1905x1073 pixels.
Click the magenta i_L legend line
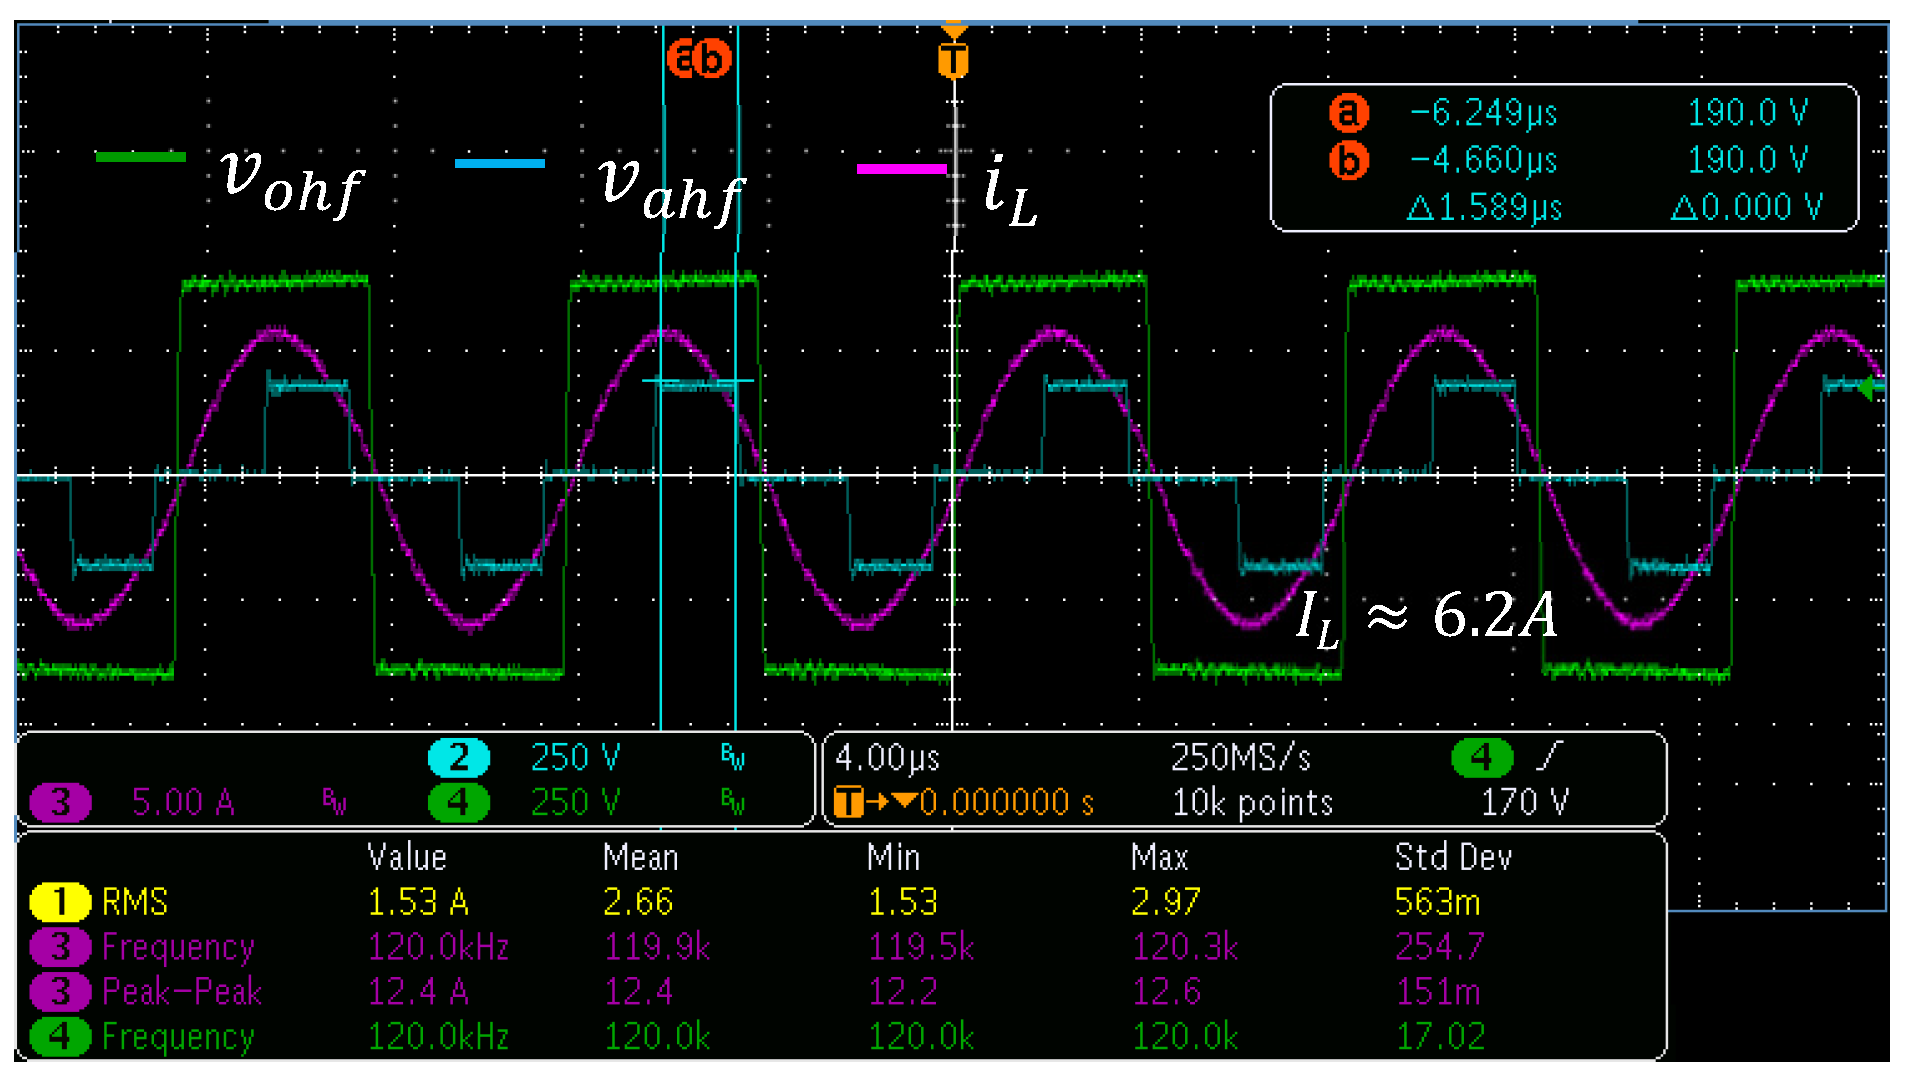(901, 169)
